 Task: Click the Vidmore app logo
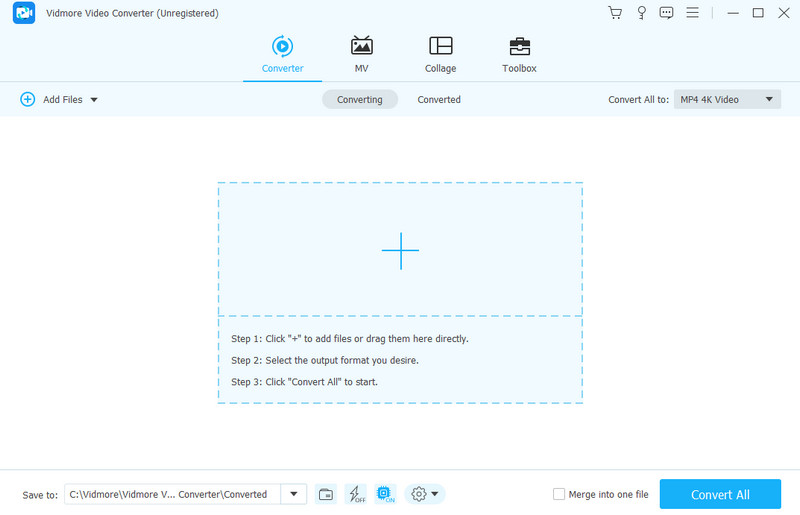pos(23,14)
